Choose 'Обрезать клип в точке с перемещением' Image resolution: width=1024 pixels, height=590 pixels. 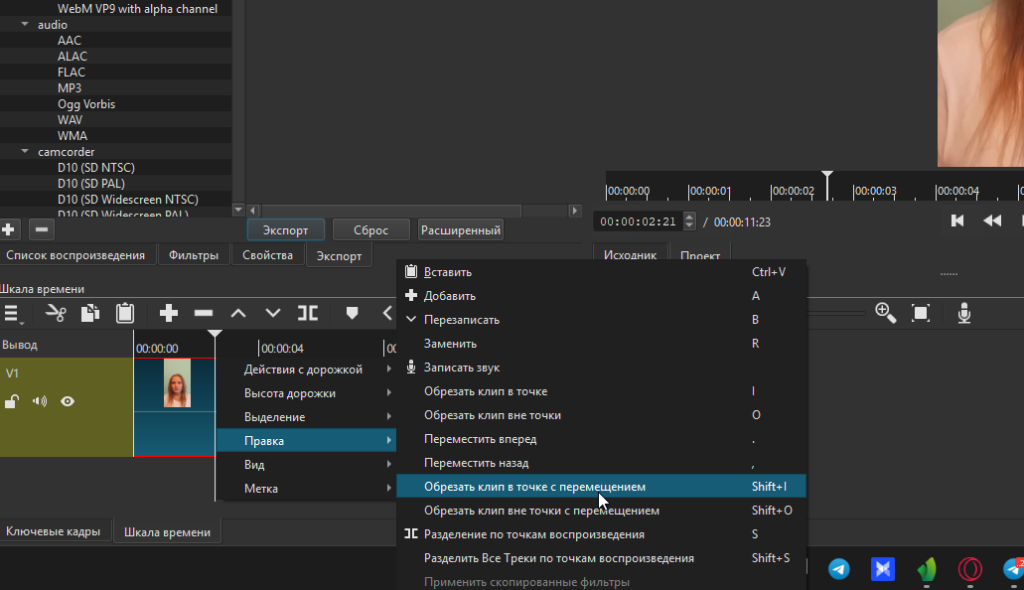pyautogui.click(x=534, y=487)
